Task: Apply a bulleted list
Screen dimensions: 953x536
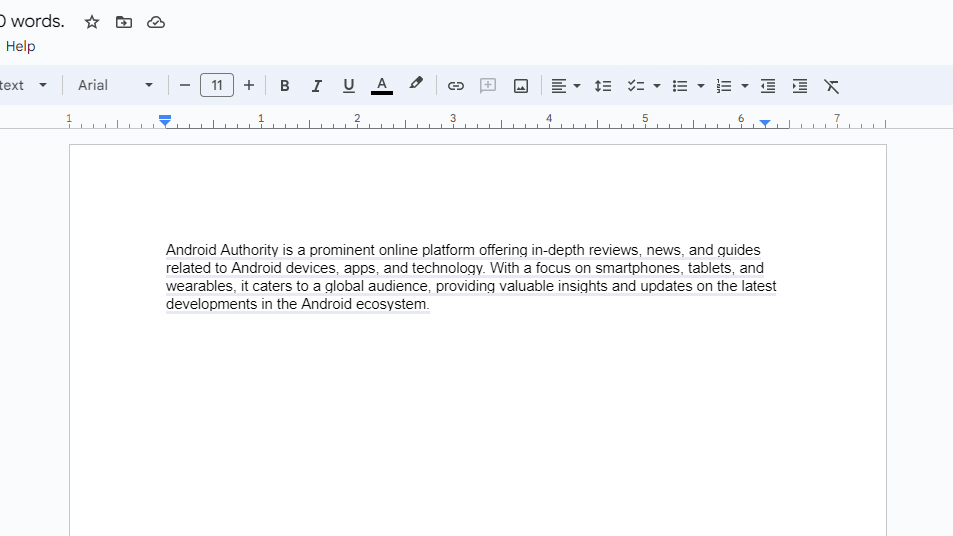Action: pyautogui.click(x=680, y=86)
